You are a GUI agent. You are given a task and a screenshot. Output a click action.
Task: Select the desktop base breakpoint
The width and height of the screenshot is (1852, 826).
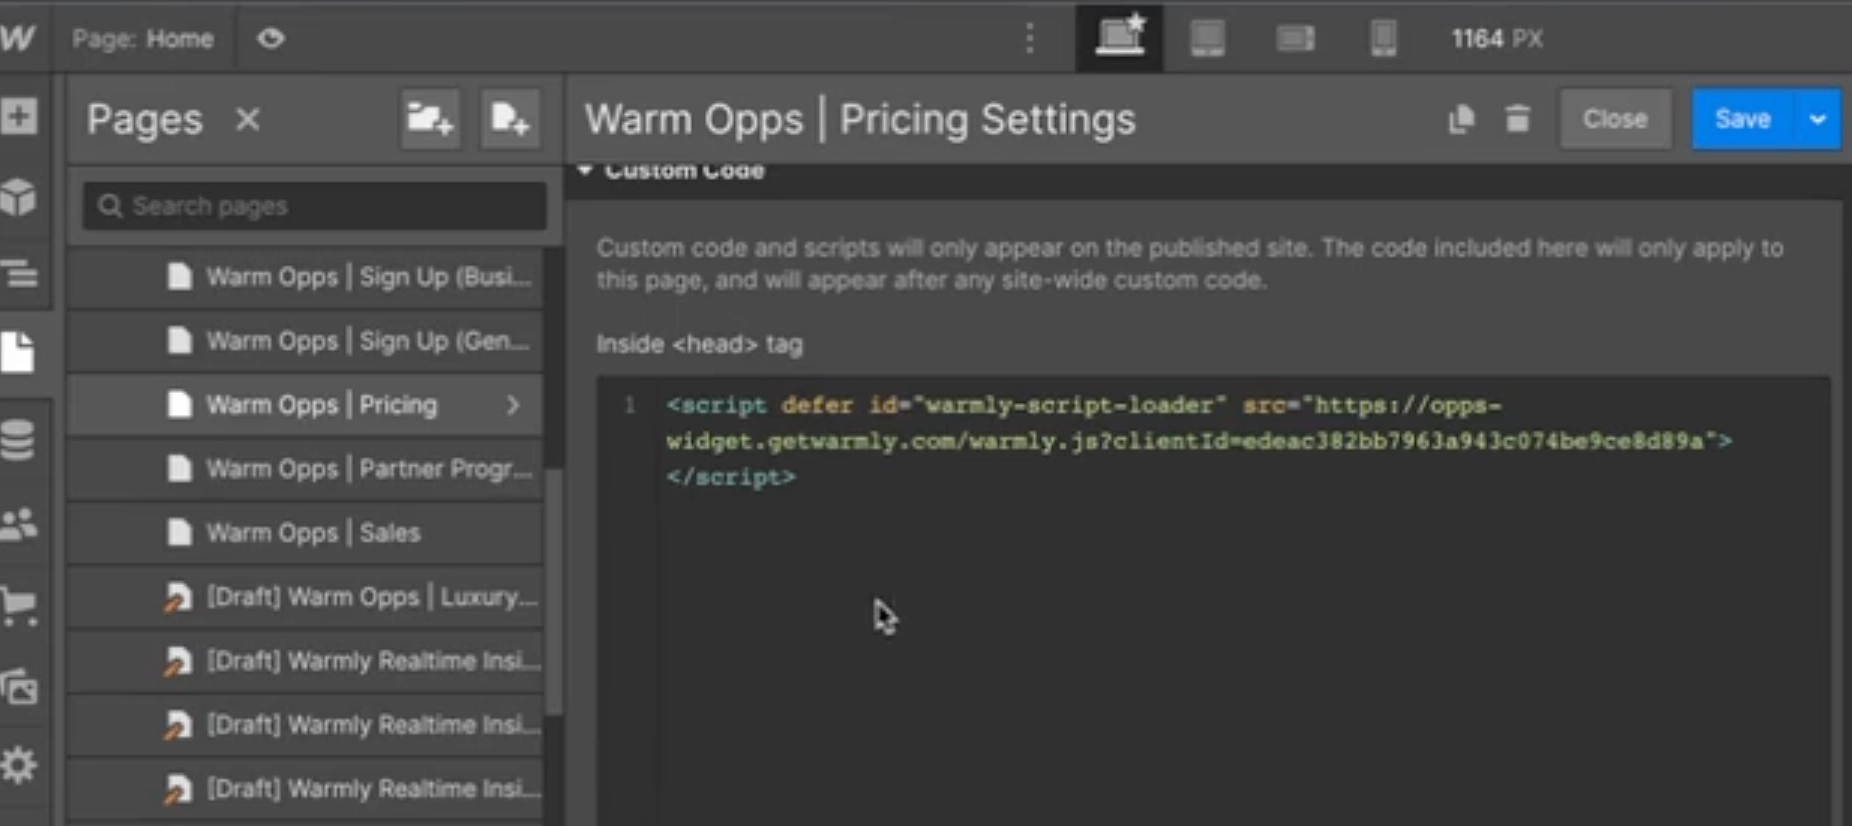click(x=1119, y=38)
